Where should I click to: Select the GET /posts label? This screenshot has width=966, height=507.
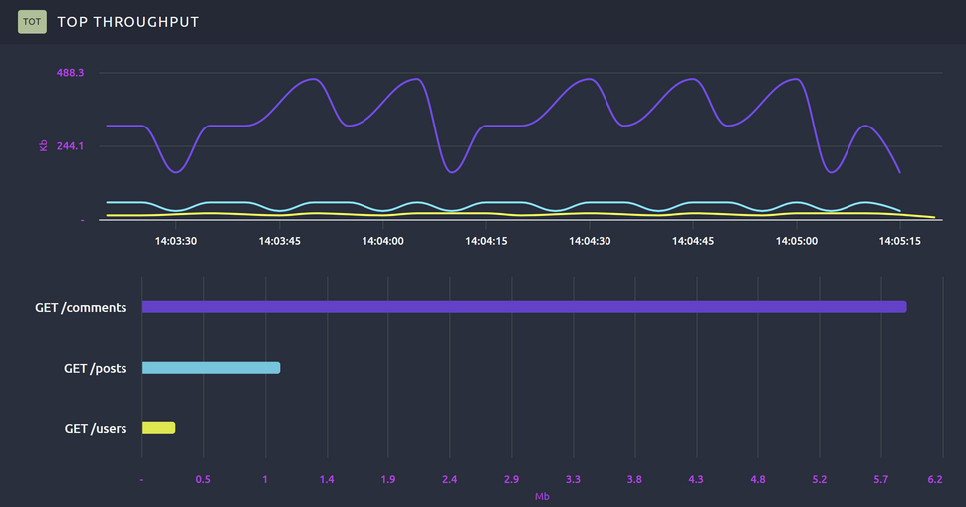pyautogui.click(x=95, y=368)
